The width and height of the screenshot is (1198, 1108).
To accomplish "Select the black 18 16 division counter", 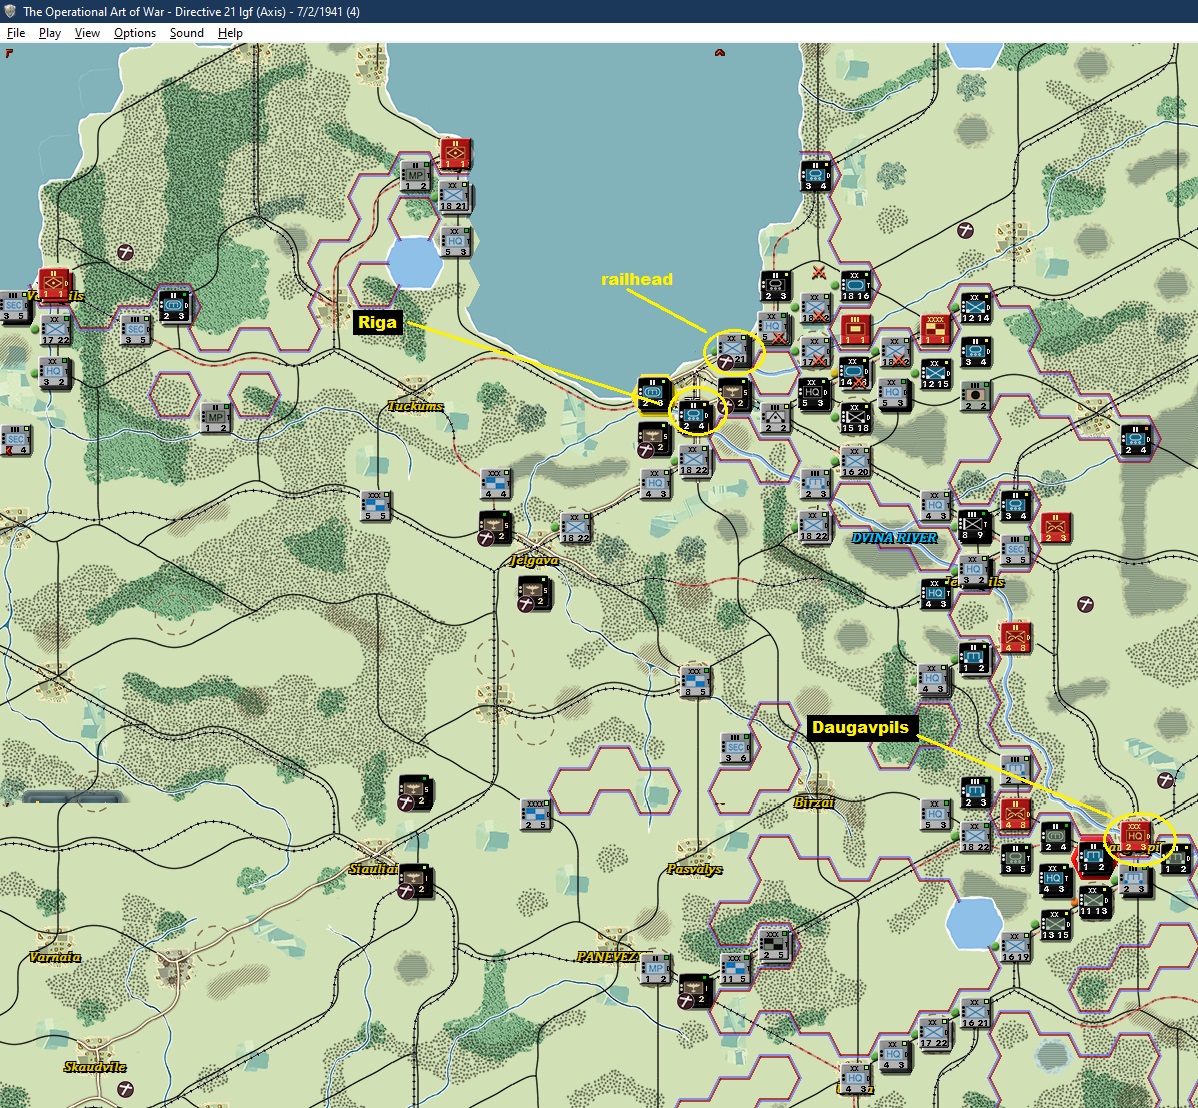I will pyautogui.click(x=856, y=286).
